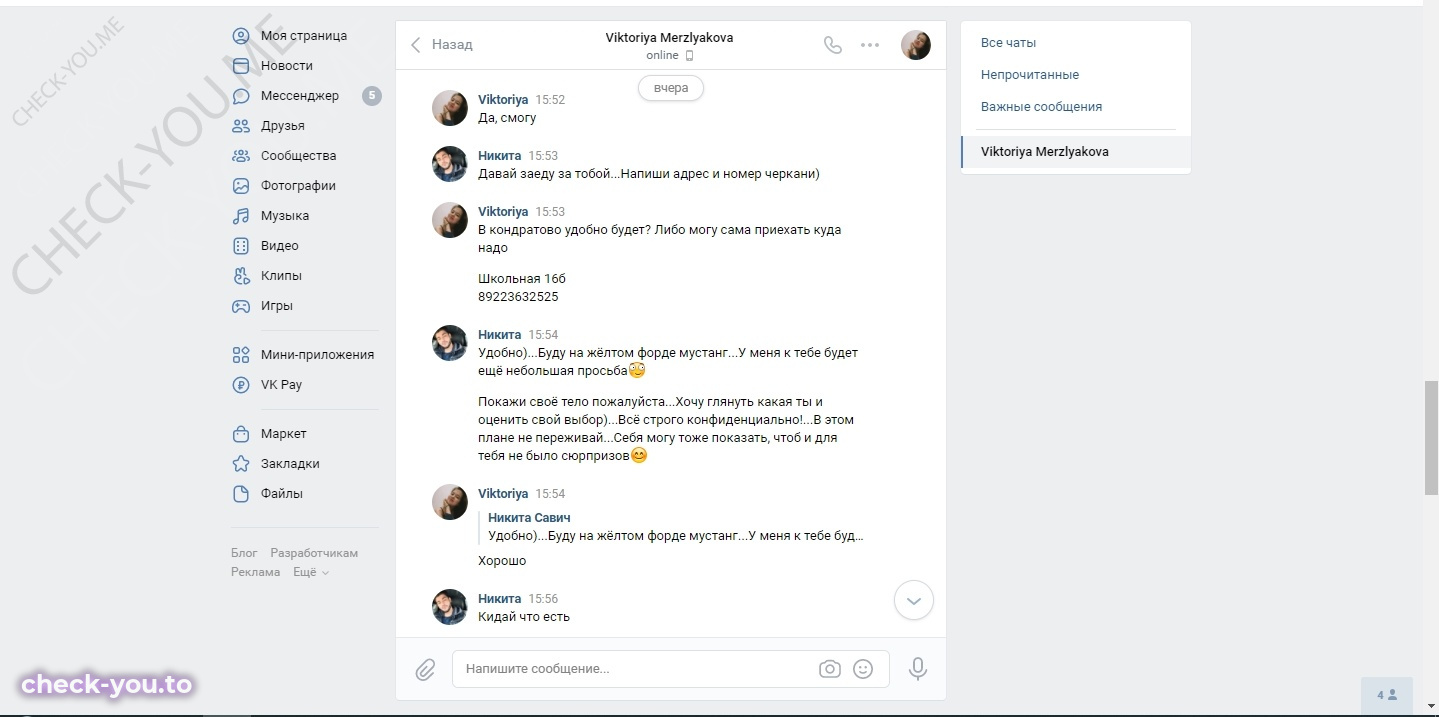Open the Маркет bag icon
1439x717 pixels.
[241, 434]
